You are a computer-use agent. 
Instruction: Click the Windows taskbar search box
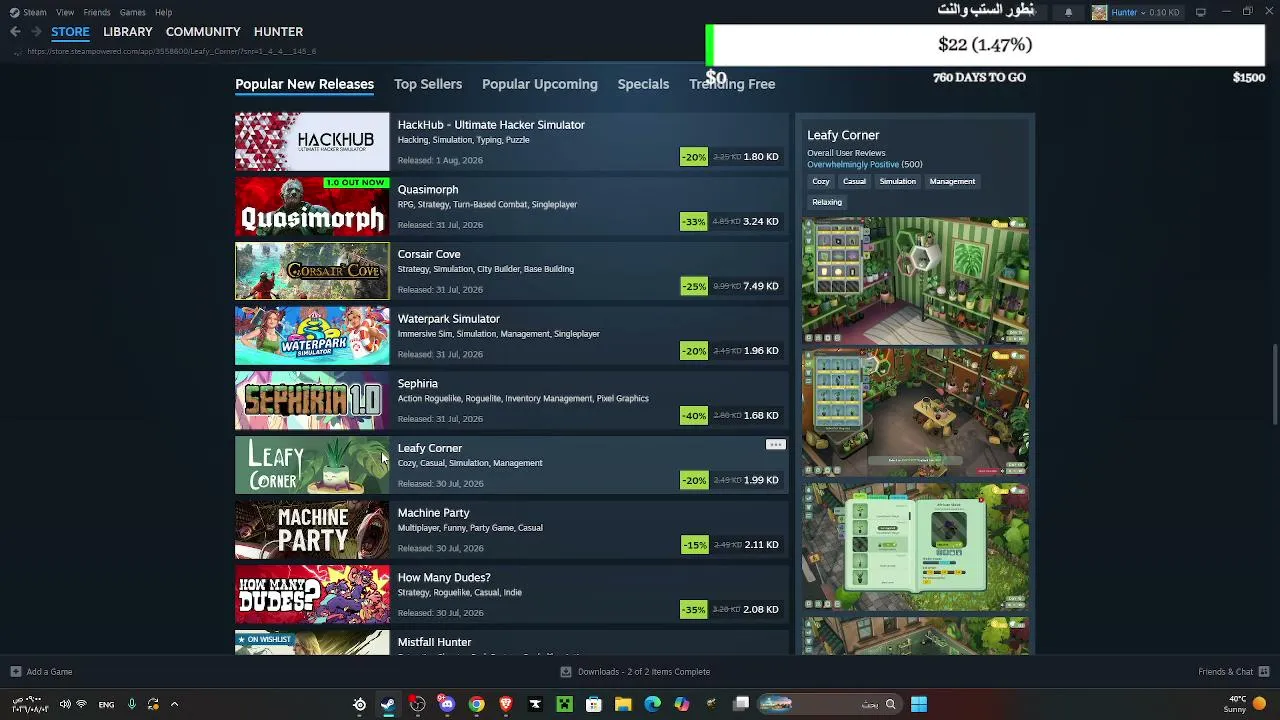[x=830, y=704]
